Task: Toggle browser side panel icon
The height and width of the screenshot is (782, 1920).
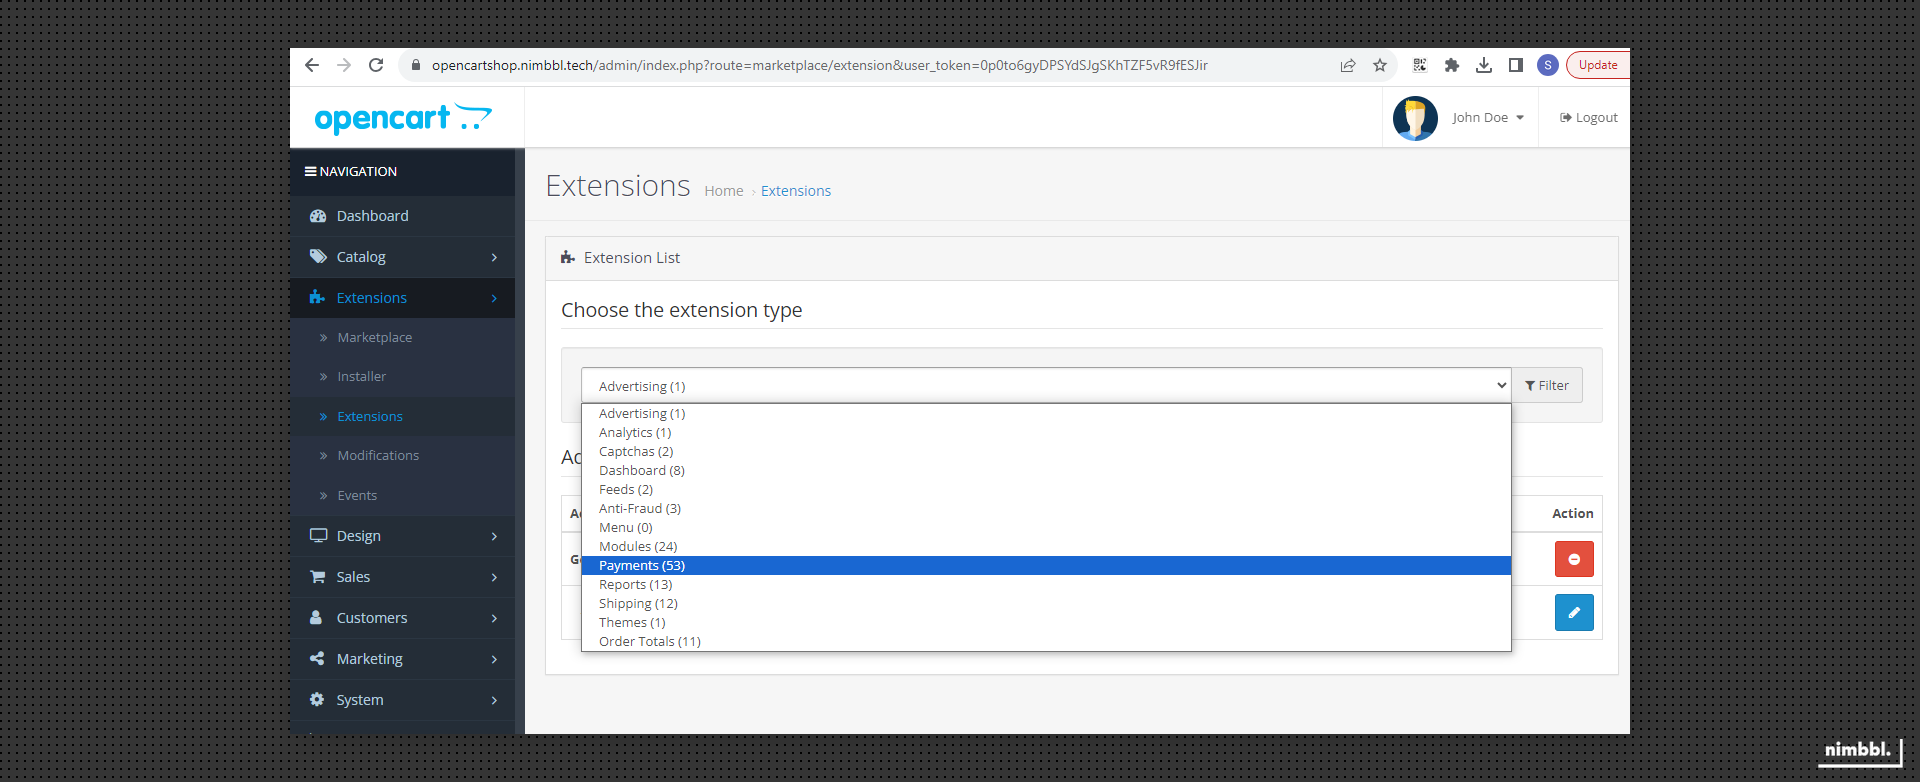Action: pyautogui.click(x=1516, y=65)
